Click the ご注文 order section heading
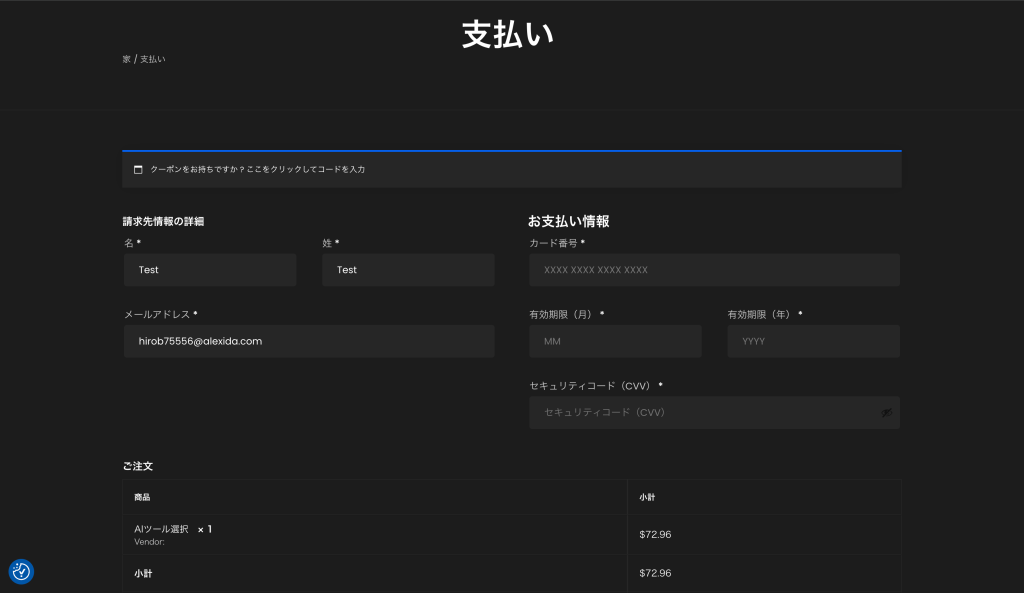This screenshot has width=1024, height=593. [137, 466]
